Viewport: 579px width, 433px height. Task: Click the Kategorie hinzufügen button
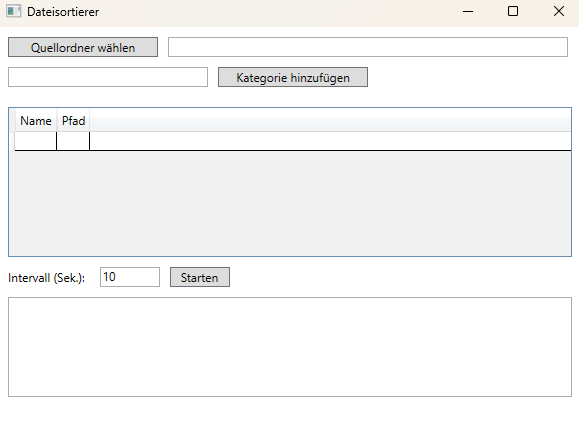pos(293,77)
